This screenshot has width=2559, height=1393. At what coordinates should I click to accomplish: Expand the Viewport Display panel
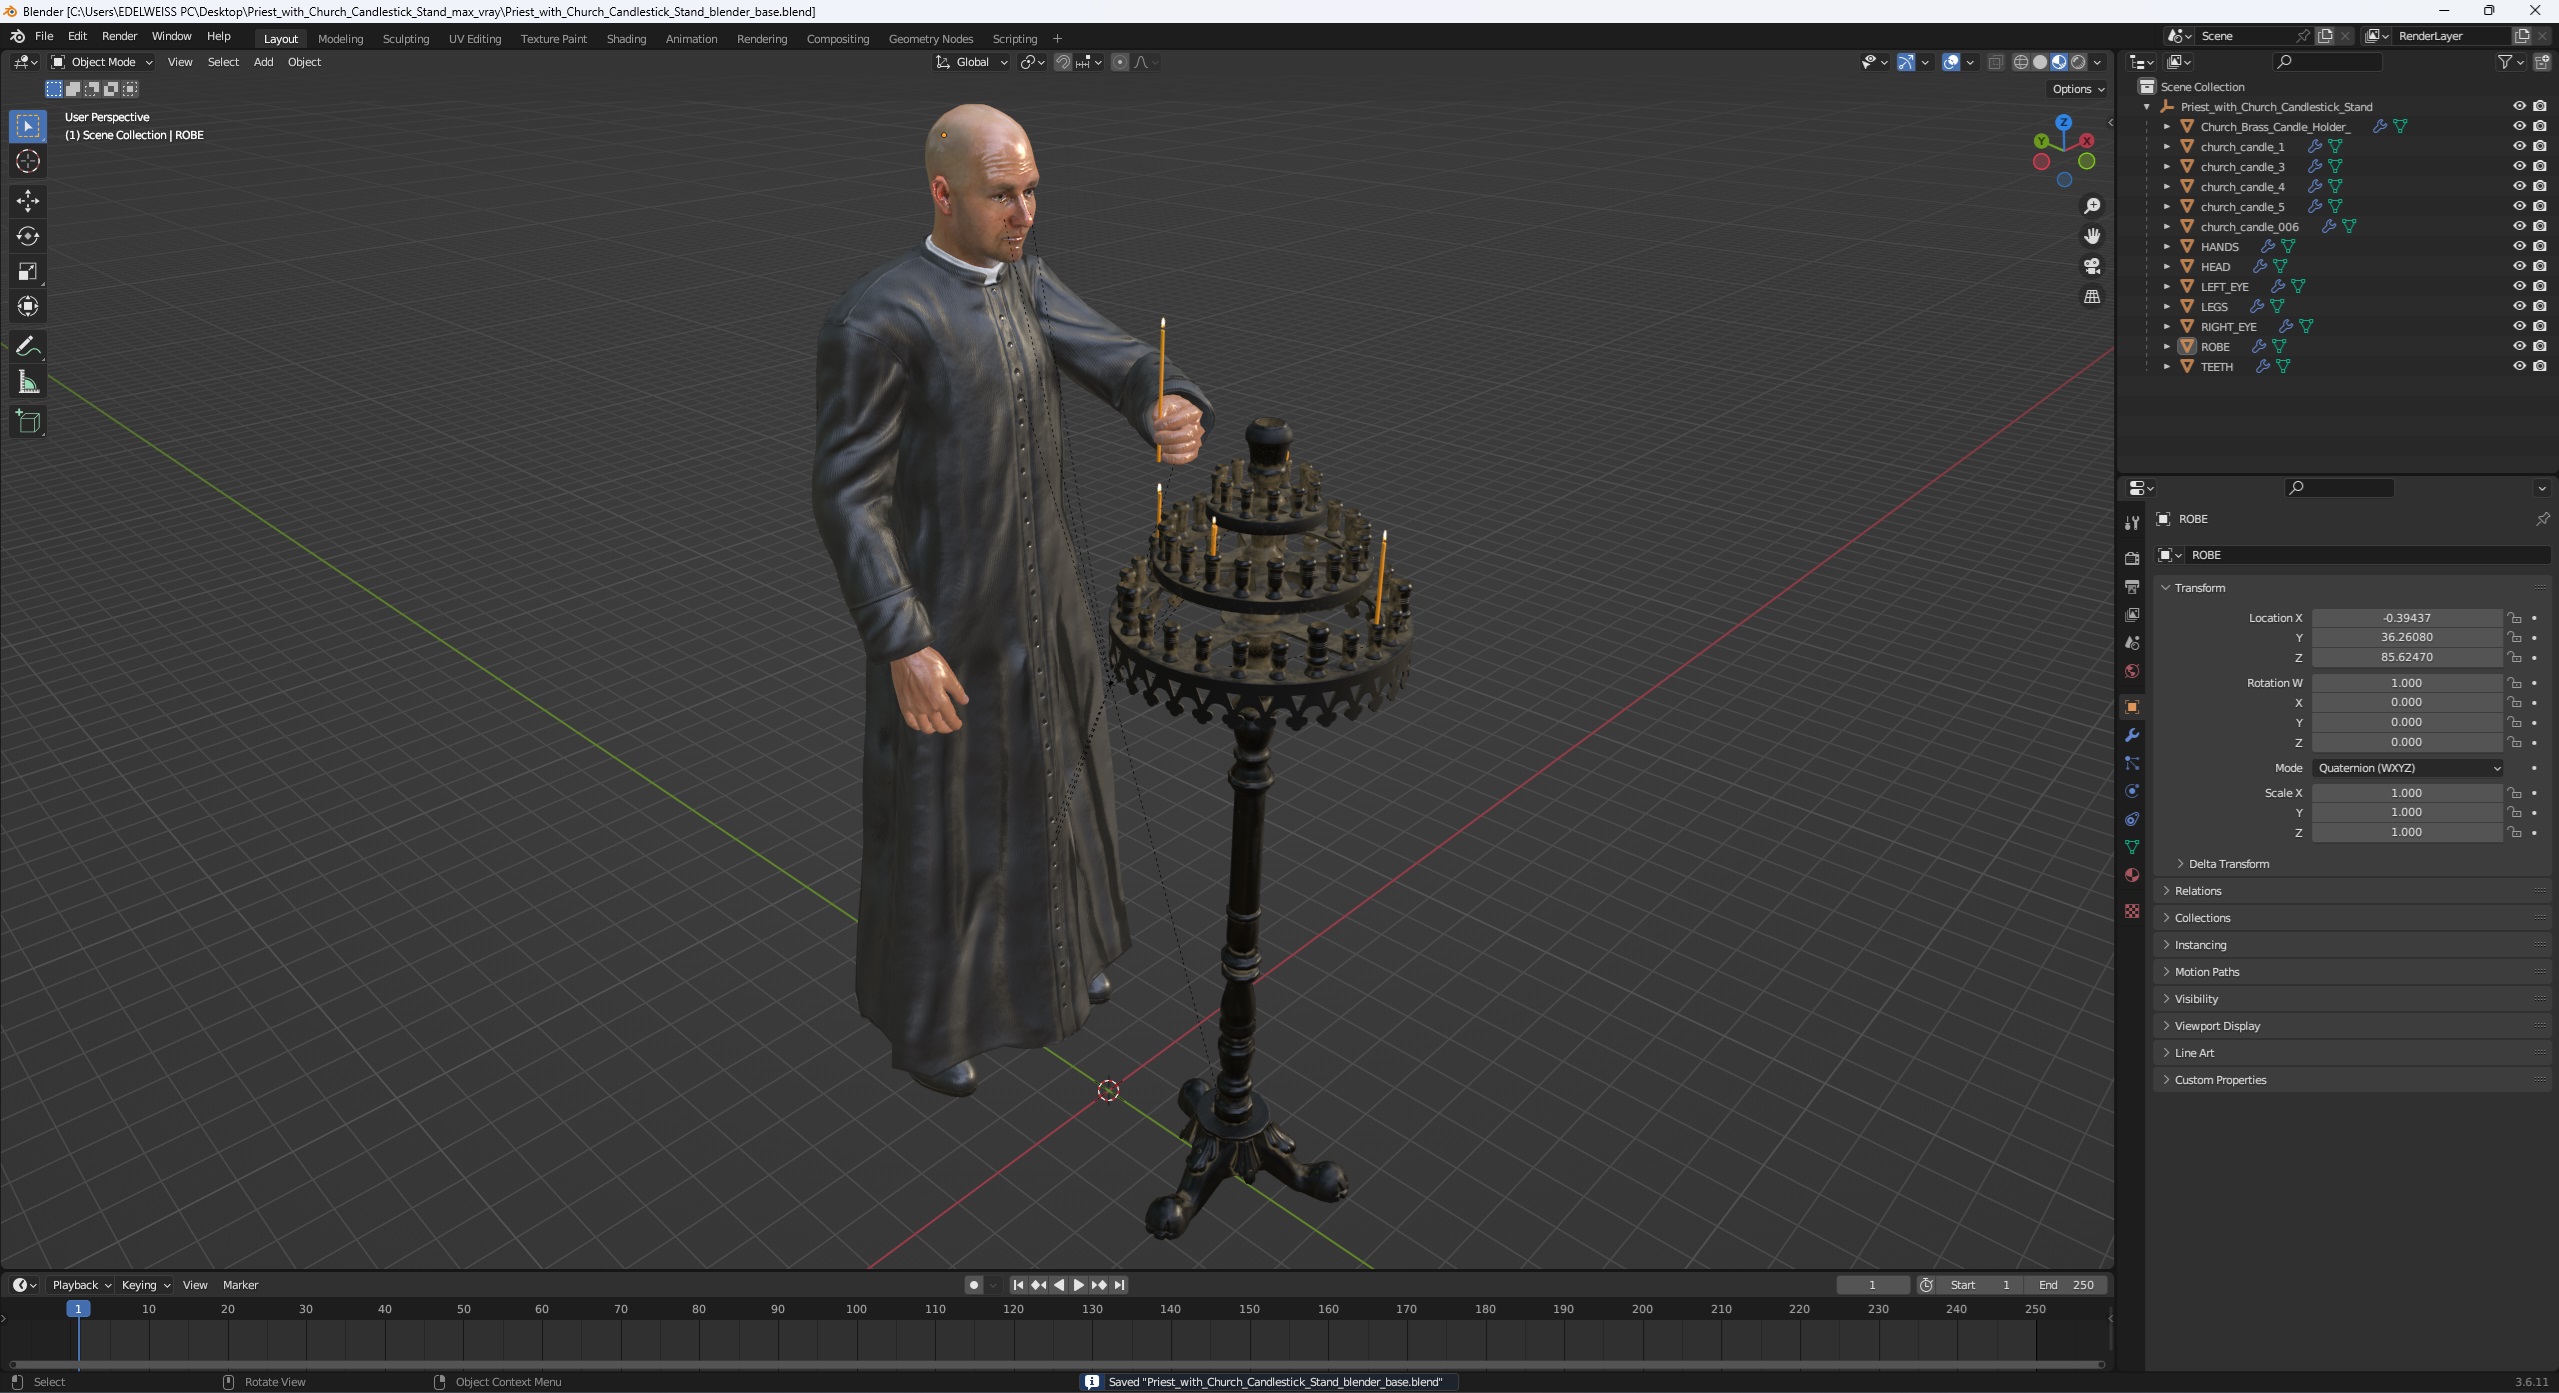[2216, 1026]
